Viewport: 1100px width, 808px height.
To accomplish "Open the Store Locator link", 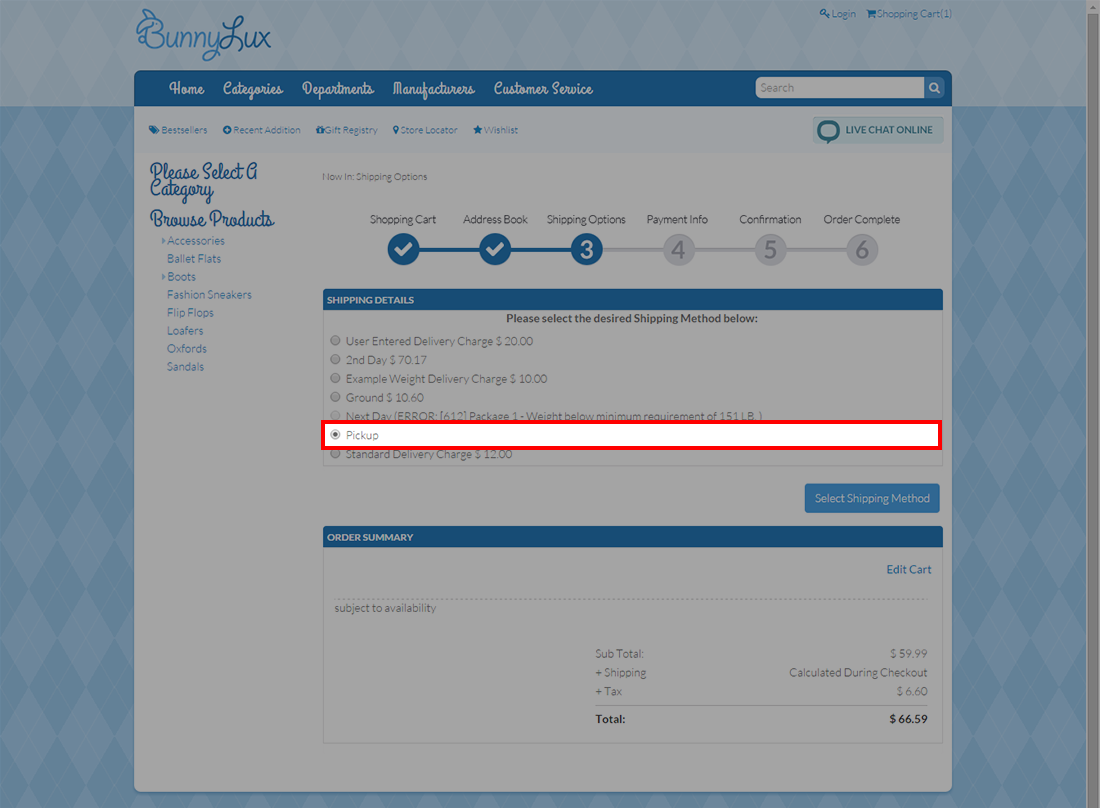I will click(424, 130).
